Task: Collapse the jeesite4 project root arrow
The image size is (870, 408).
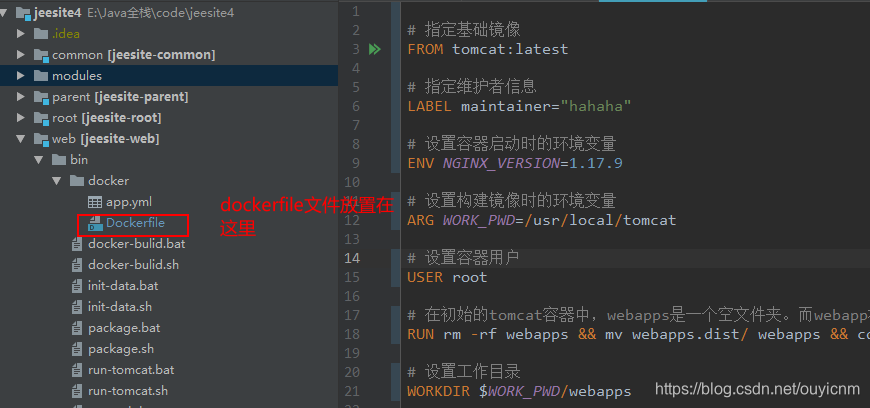Action: pos(3,13)
